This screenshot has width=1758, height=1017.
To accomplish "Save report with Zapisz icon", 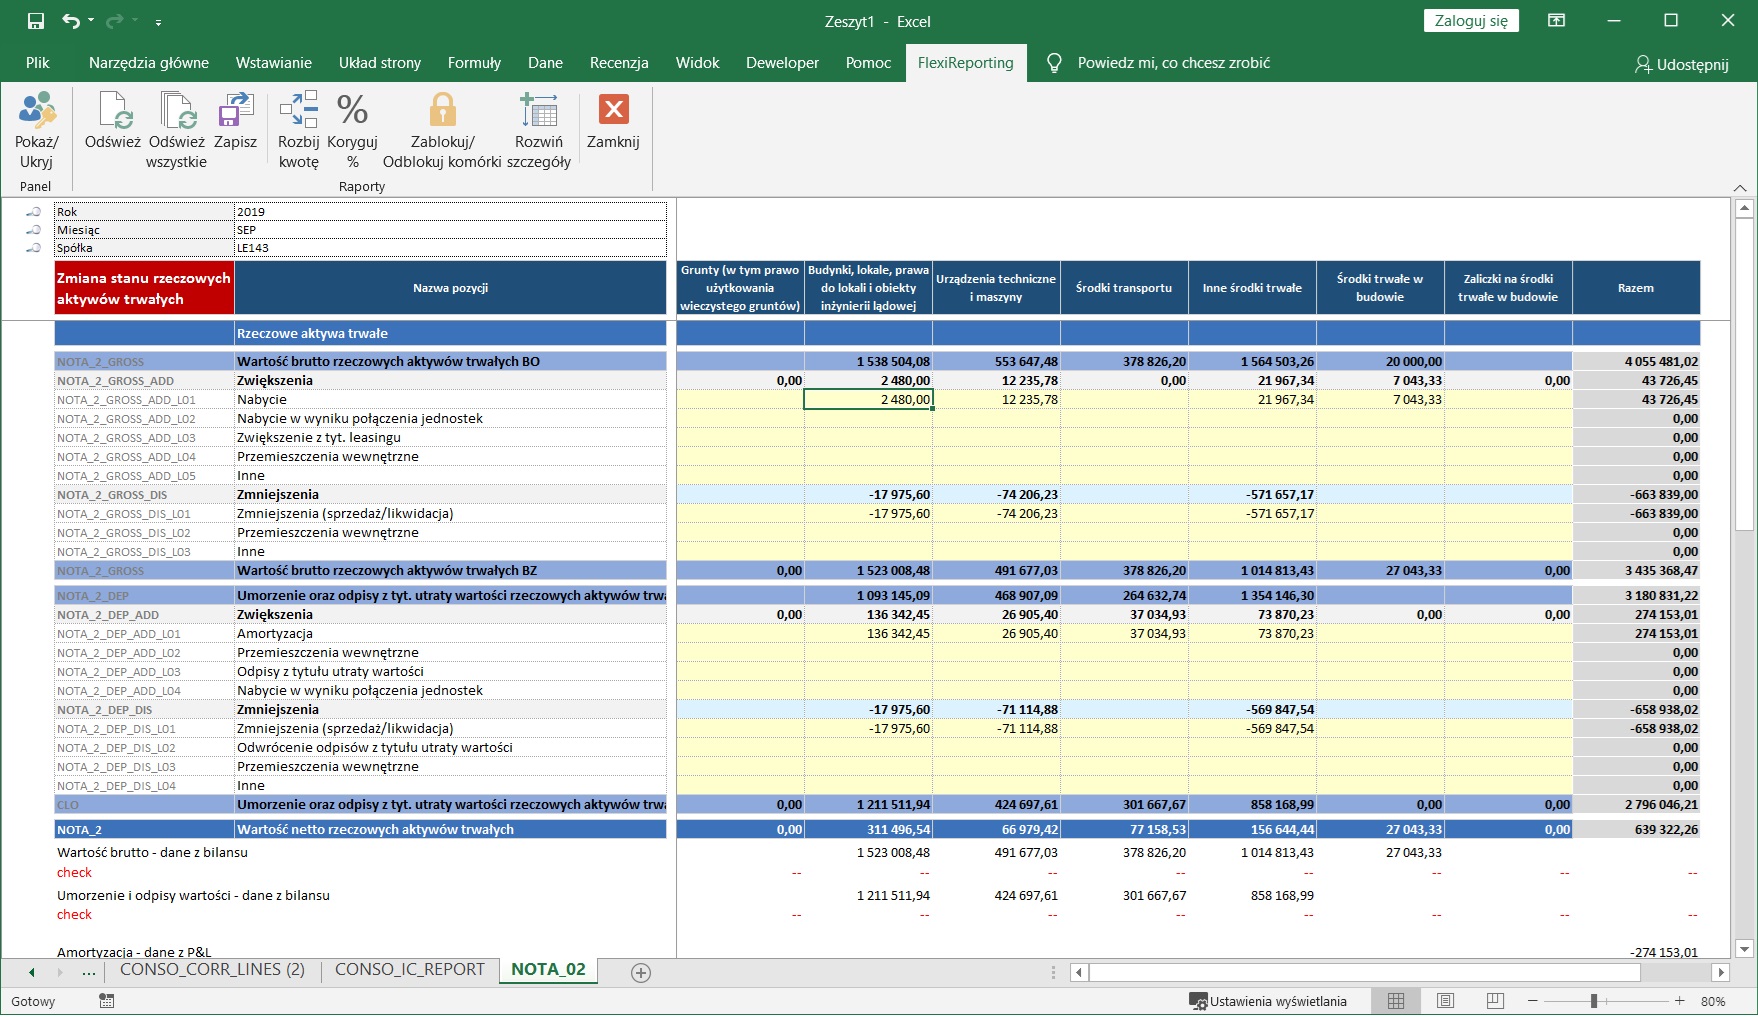I will (x=236, y=111).
